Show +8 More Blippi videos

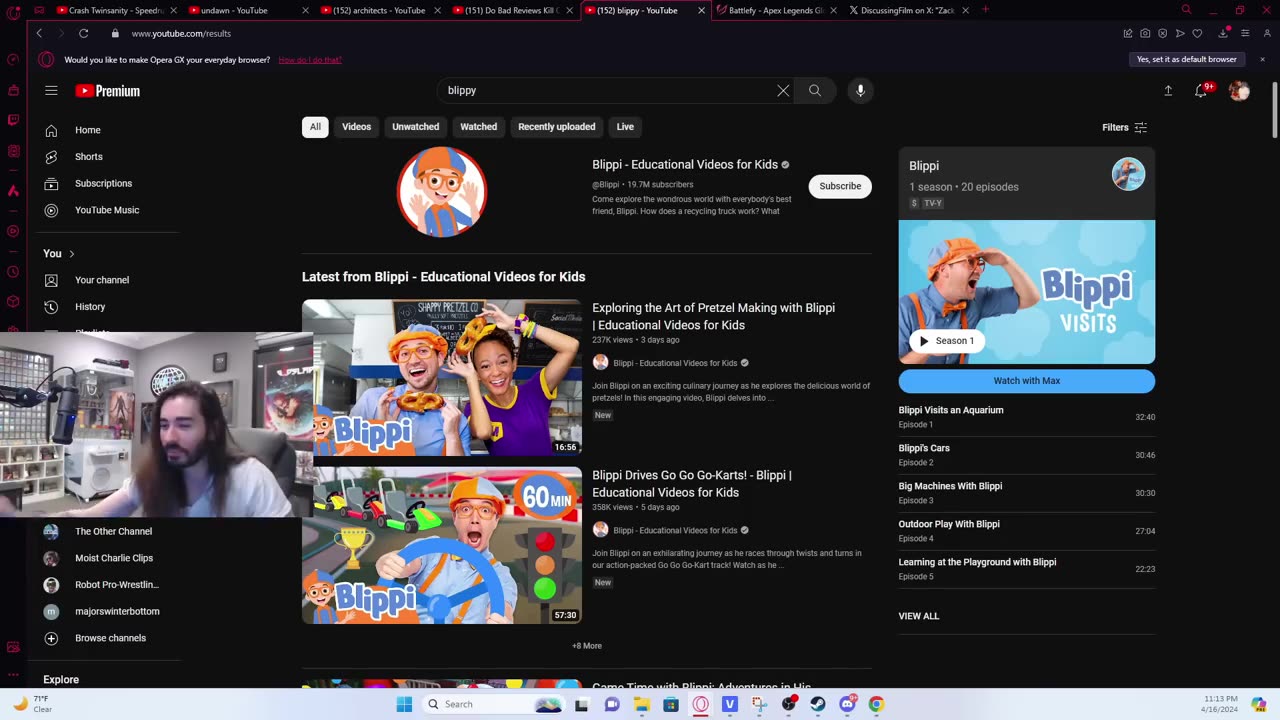pyautogui.click(x=587, y=646)
